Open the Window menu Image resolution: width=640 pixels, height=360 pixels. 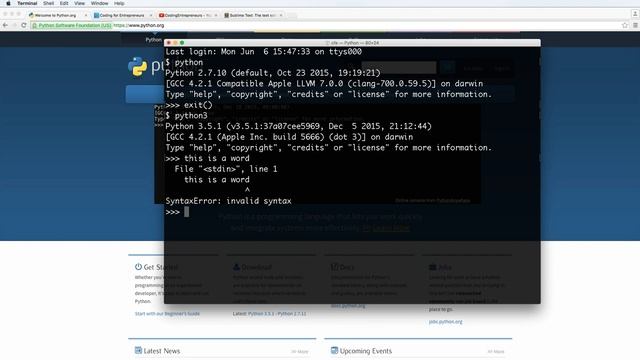(100, 3)
